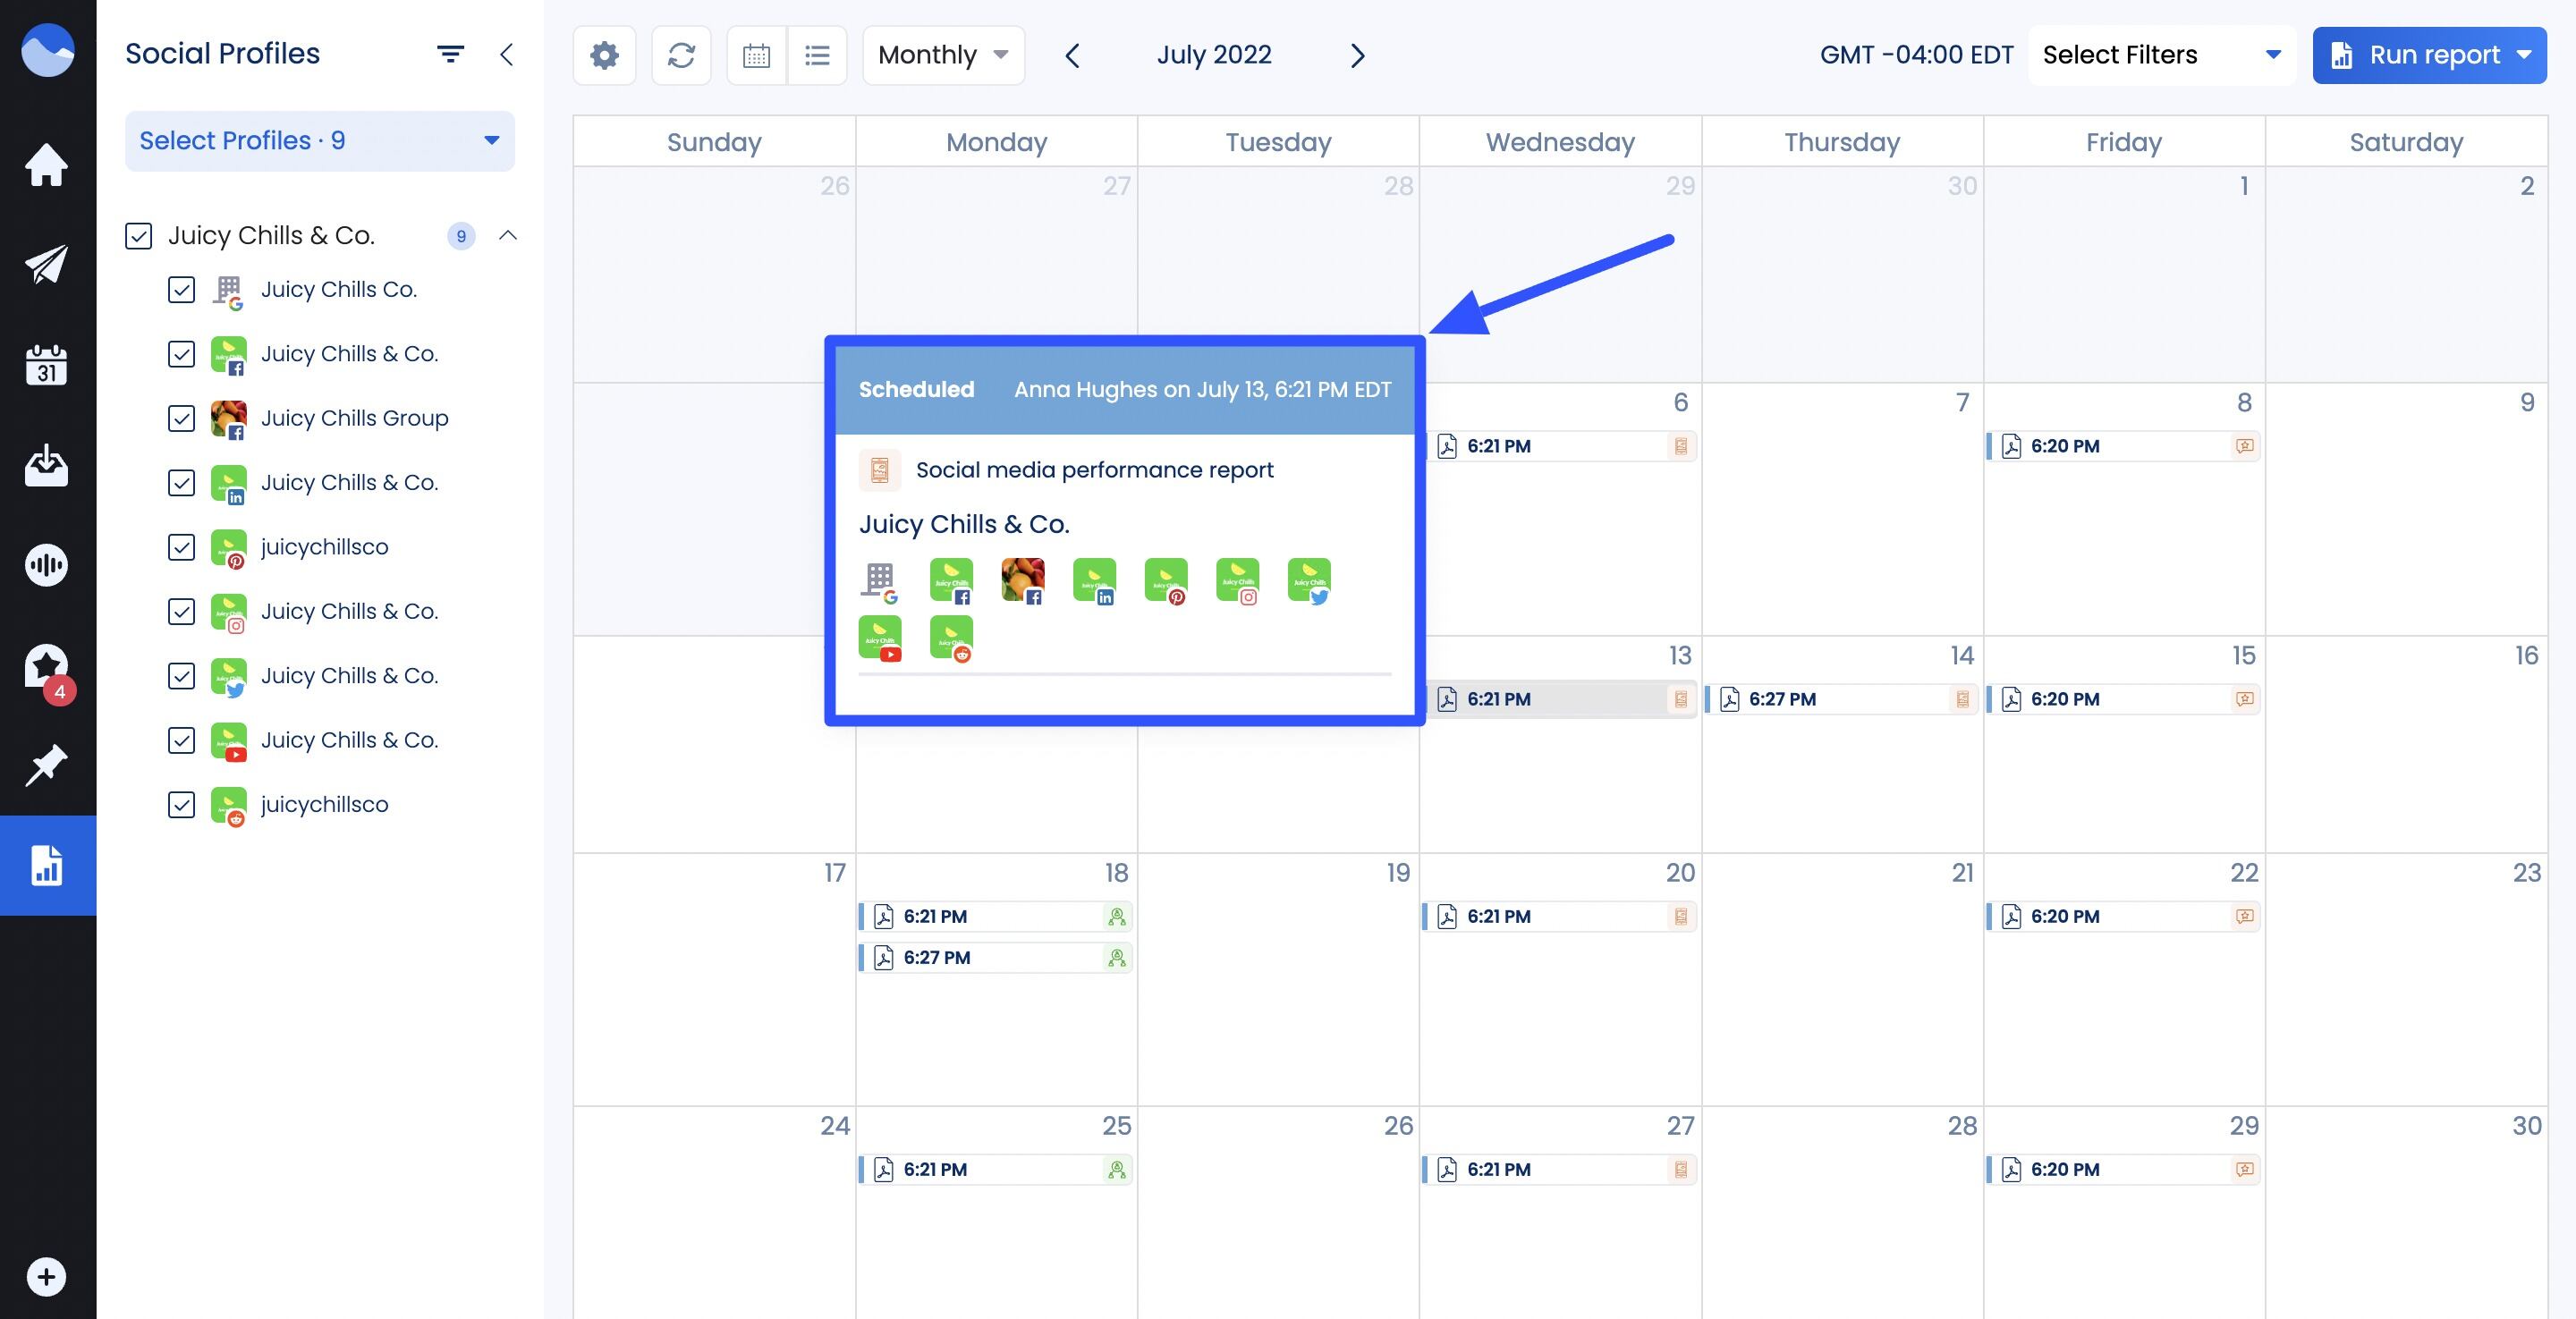Image resolution: width=2576 pixels, height=1319 pixels.
Task: Select the social listening waveform icon
Action: click(x=47, y=565)
